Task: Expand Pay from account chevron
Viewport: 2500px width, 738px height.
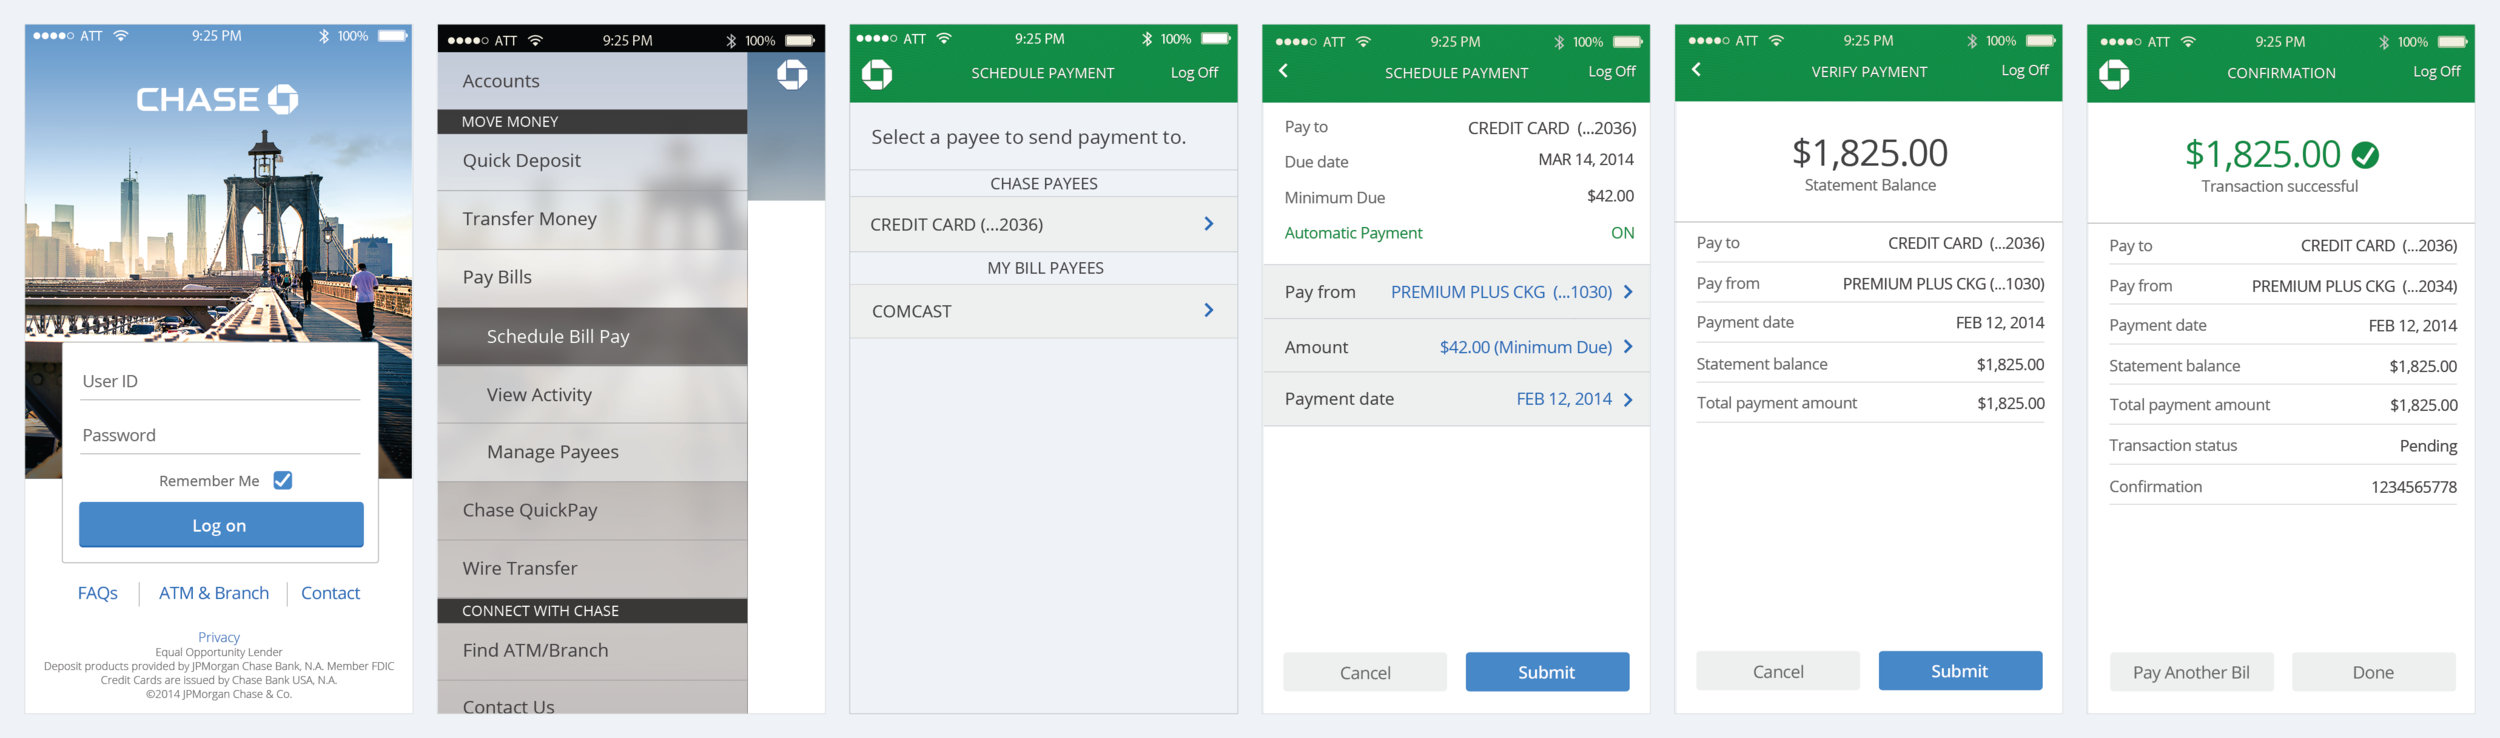Action: [1628, 292]
